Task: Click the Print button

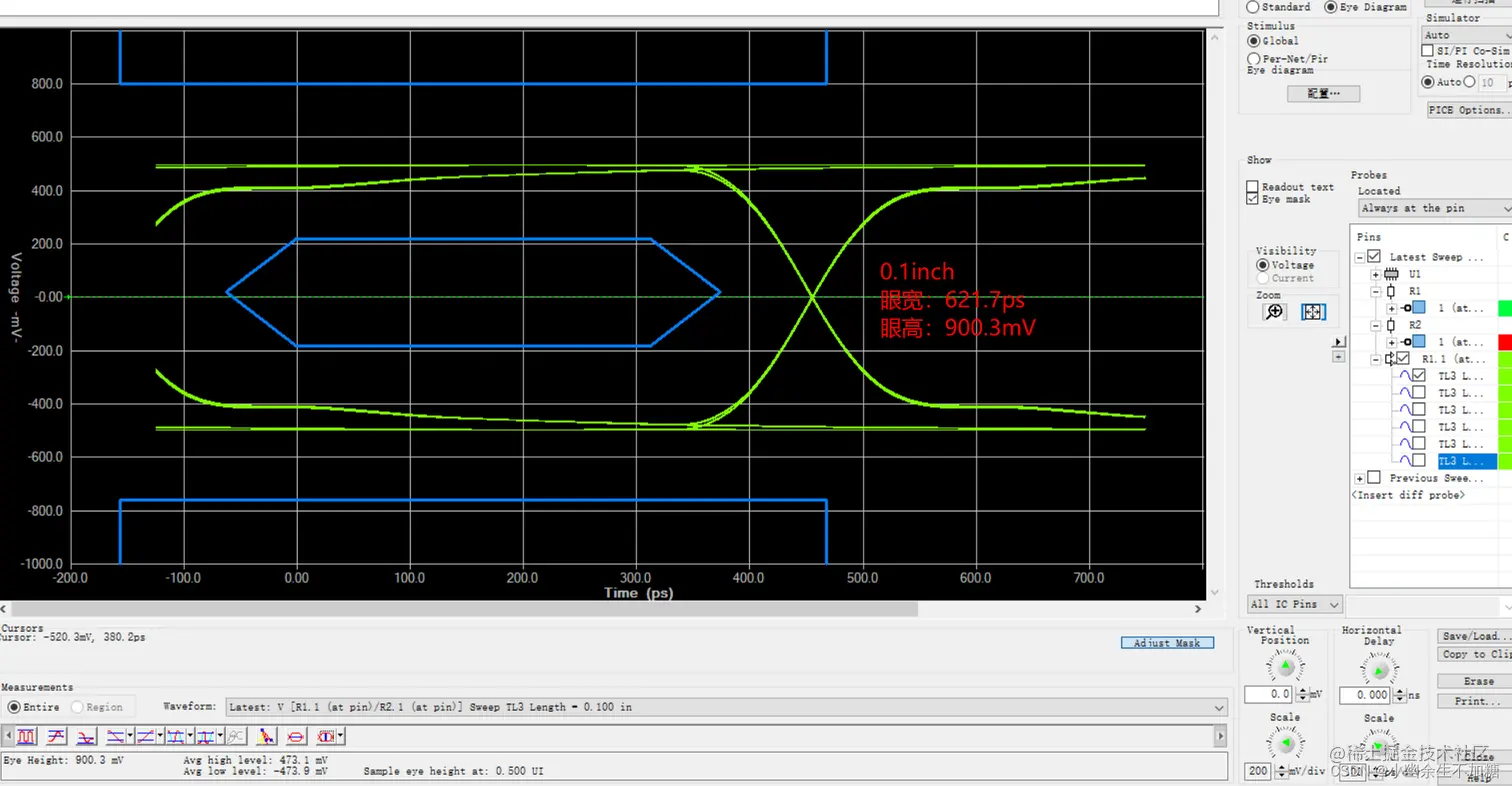Action: coord(1474,701)
